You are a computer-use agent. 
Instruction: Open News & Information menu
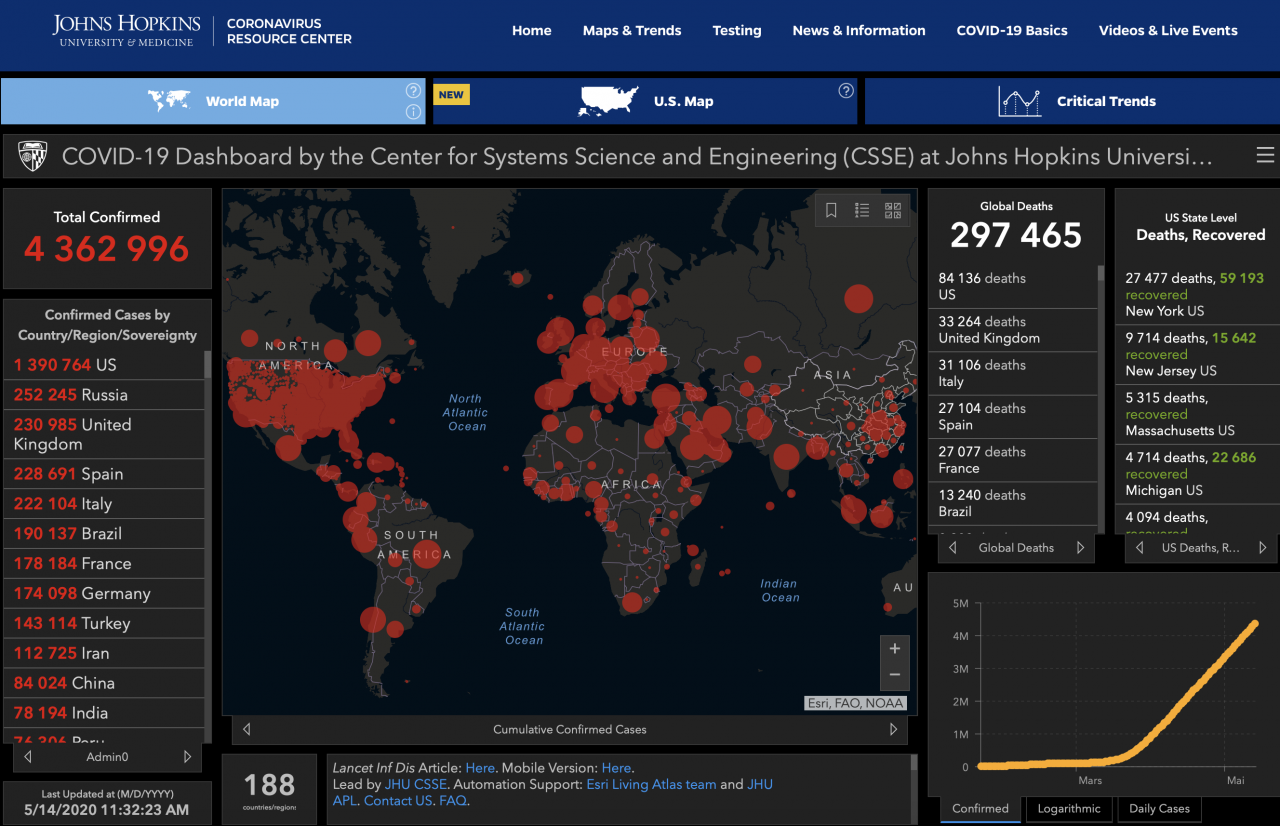859,30
